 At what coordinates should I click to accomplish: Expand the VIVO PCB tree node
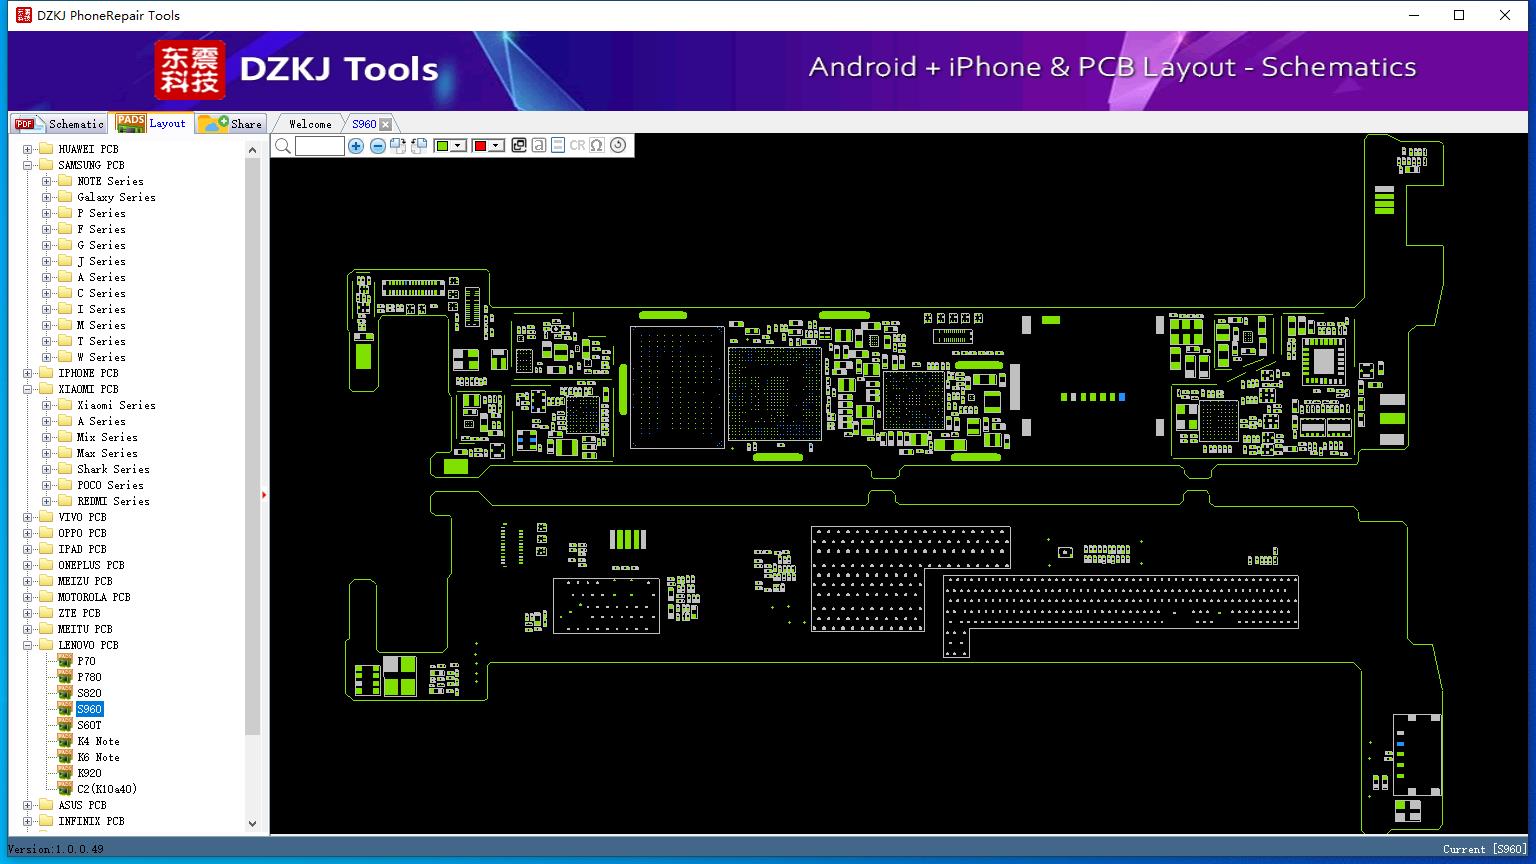(x=28, y=517)
